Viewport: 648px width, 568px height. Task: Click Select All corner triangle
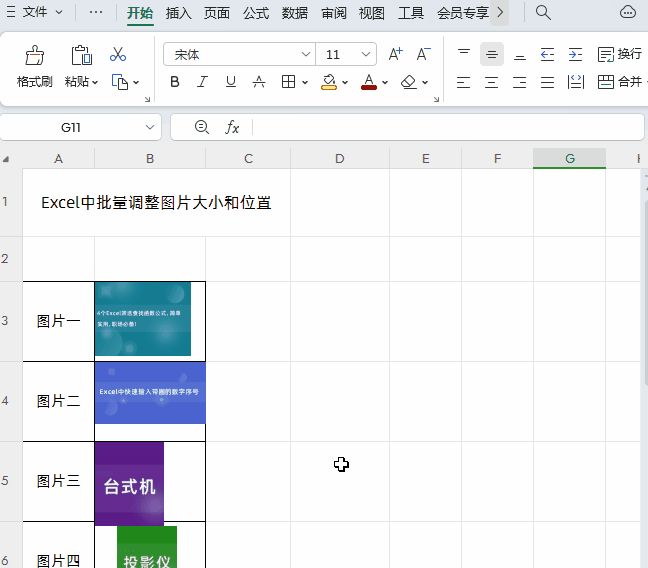[6, 159]
